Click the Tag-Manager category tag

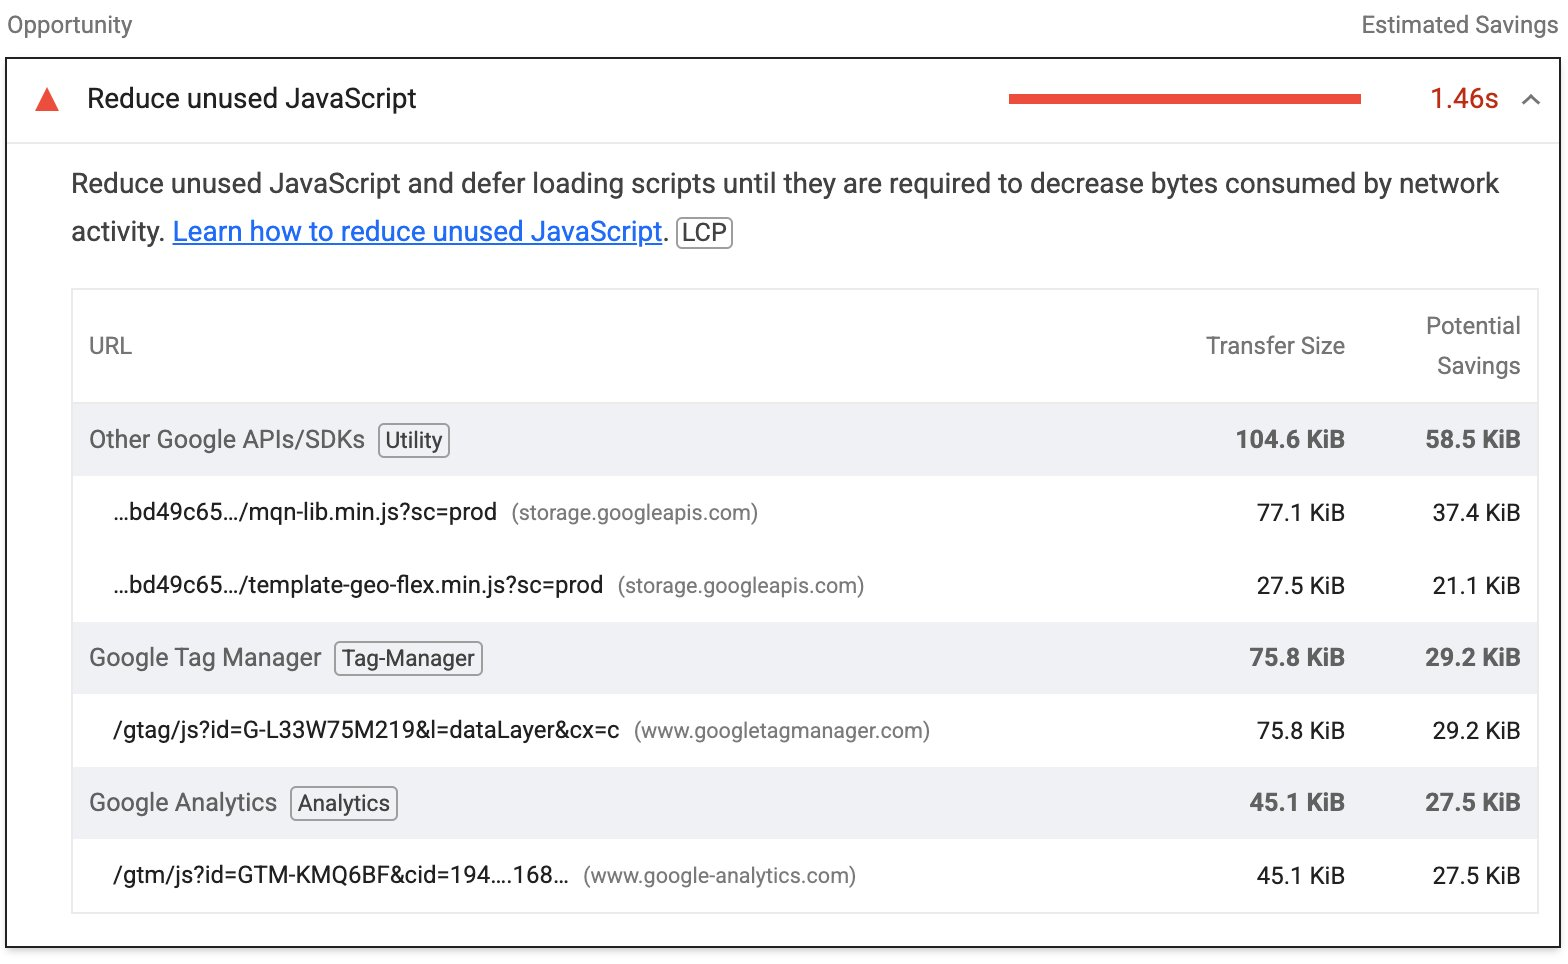coord(408,659)
